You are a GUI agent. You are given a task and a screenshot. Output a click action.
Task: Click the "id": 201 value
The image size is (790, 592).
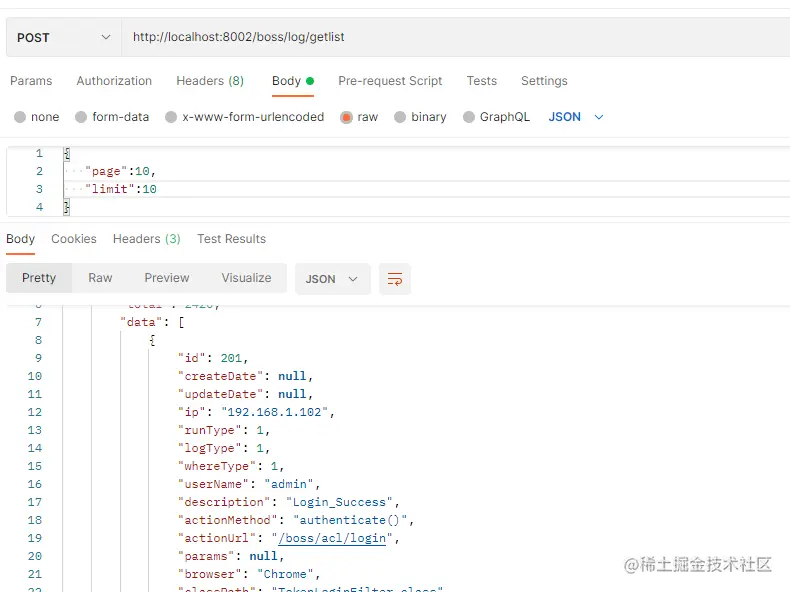[231, 358]
